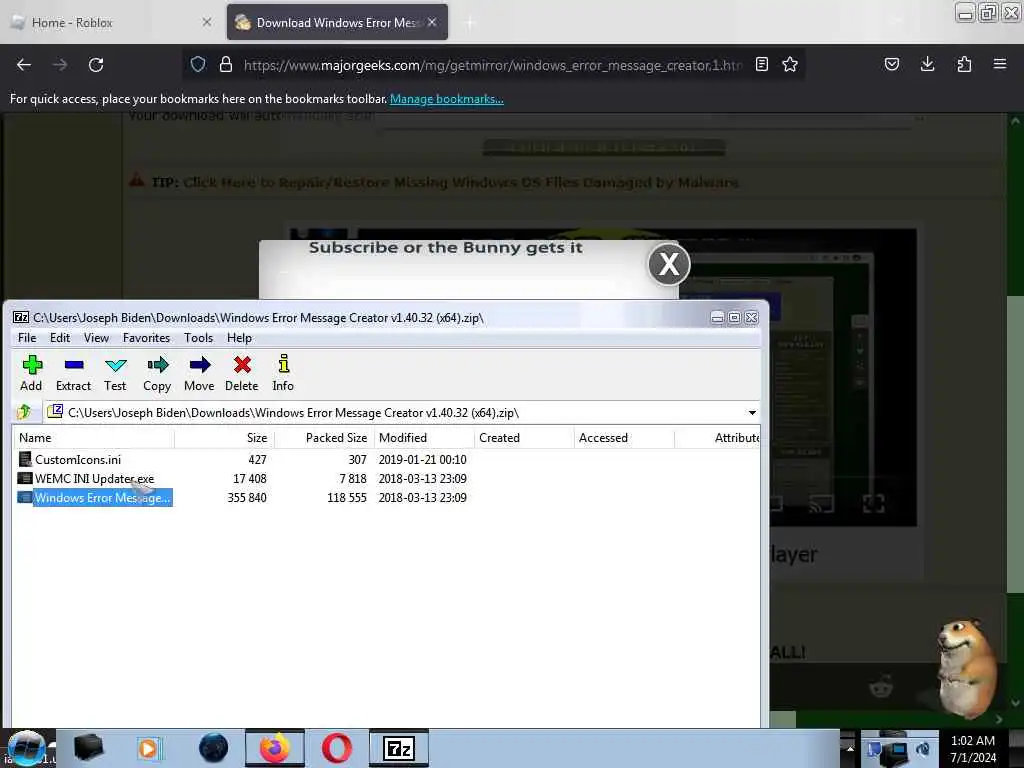1024x768 pixels.
Task: Click size value 17 408
Action: pos(249,479)
